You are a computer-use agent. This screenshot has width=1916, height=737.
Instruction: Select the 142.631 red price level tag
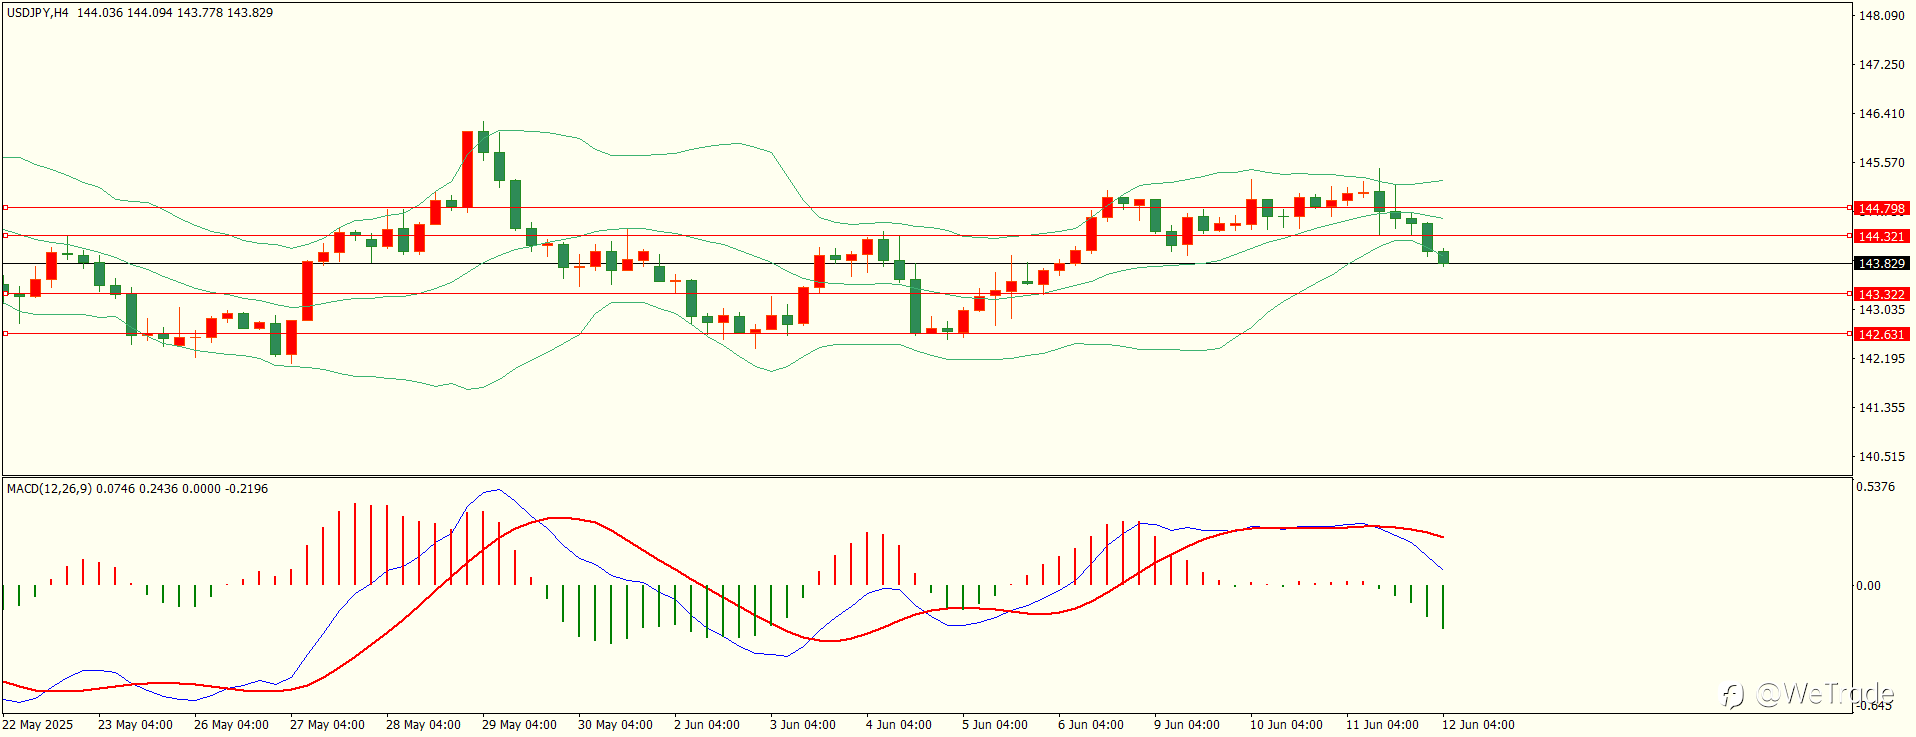[1881, 335]
